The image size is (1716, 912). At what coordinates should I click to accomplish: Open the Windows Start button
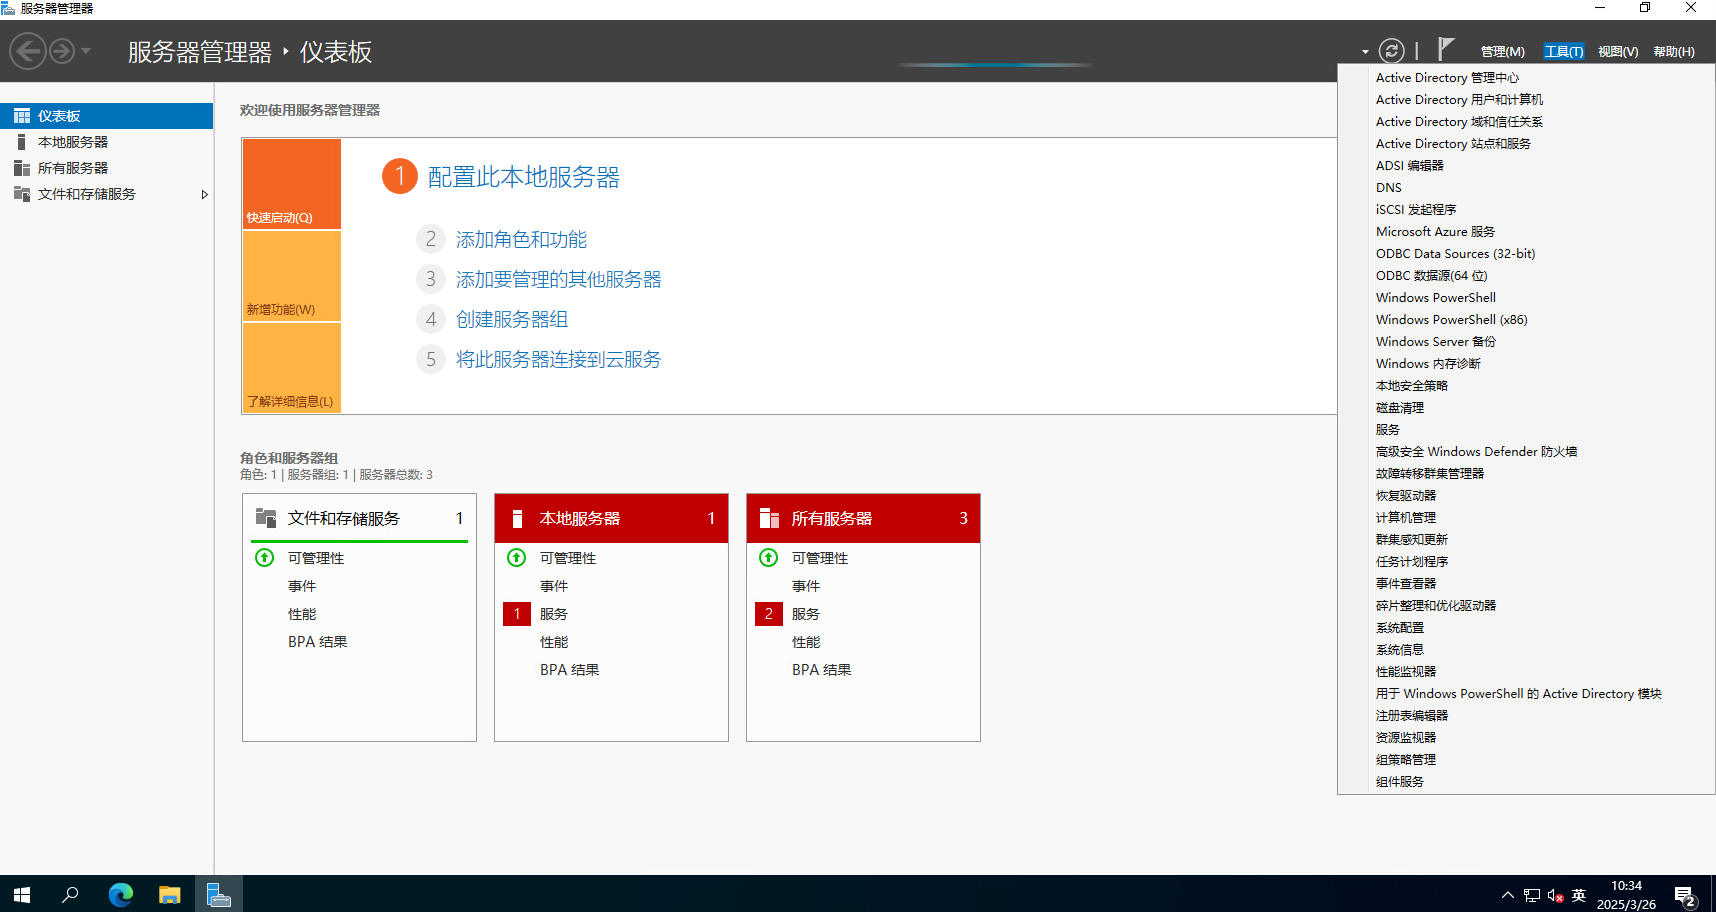22,894
